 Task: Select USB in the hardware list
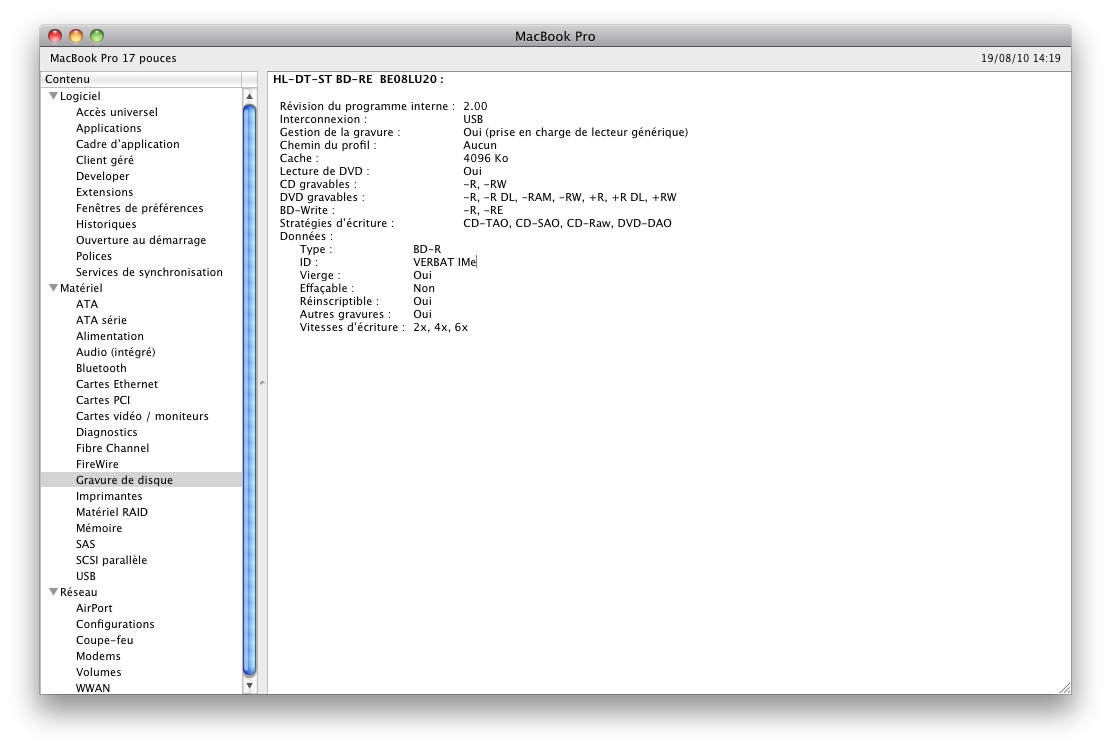coord(86,576)
